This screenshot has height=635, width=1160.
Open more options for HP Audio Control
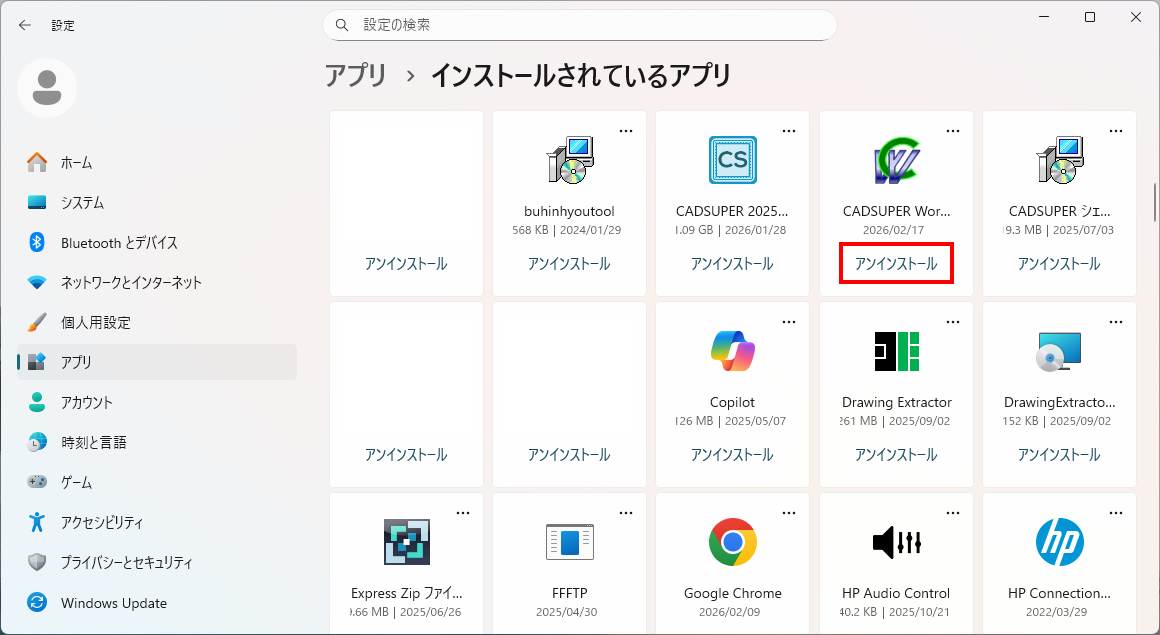tap(953, 513)
